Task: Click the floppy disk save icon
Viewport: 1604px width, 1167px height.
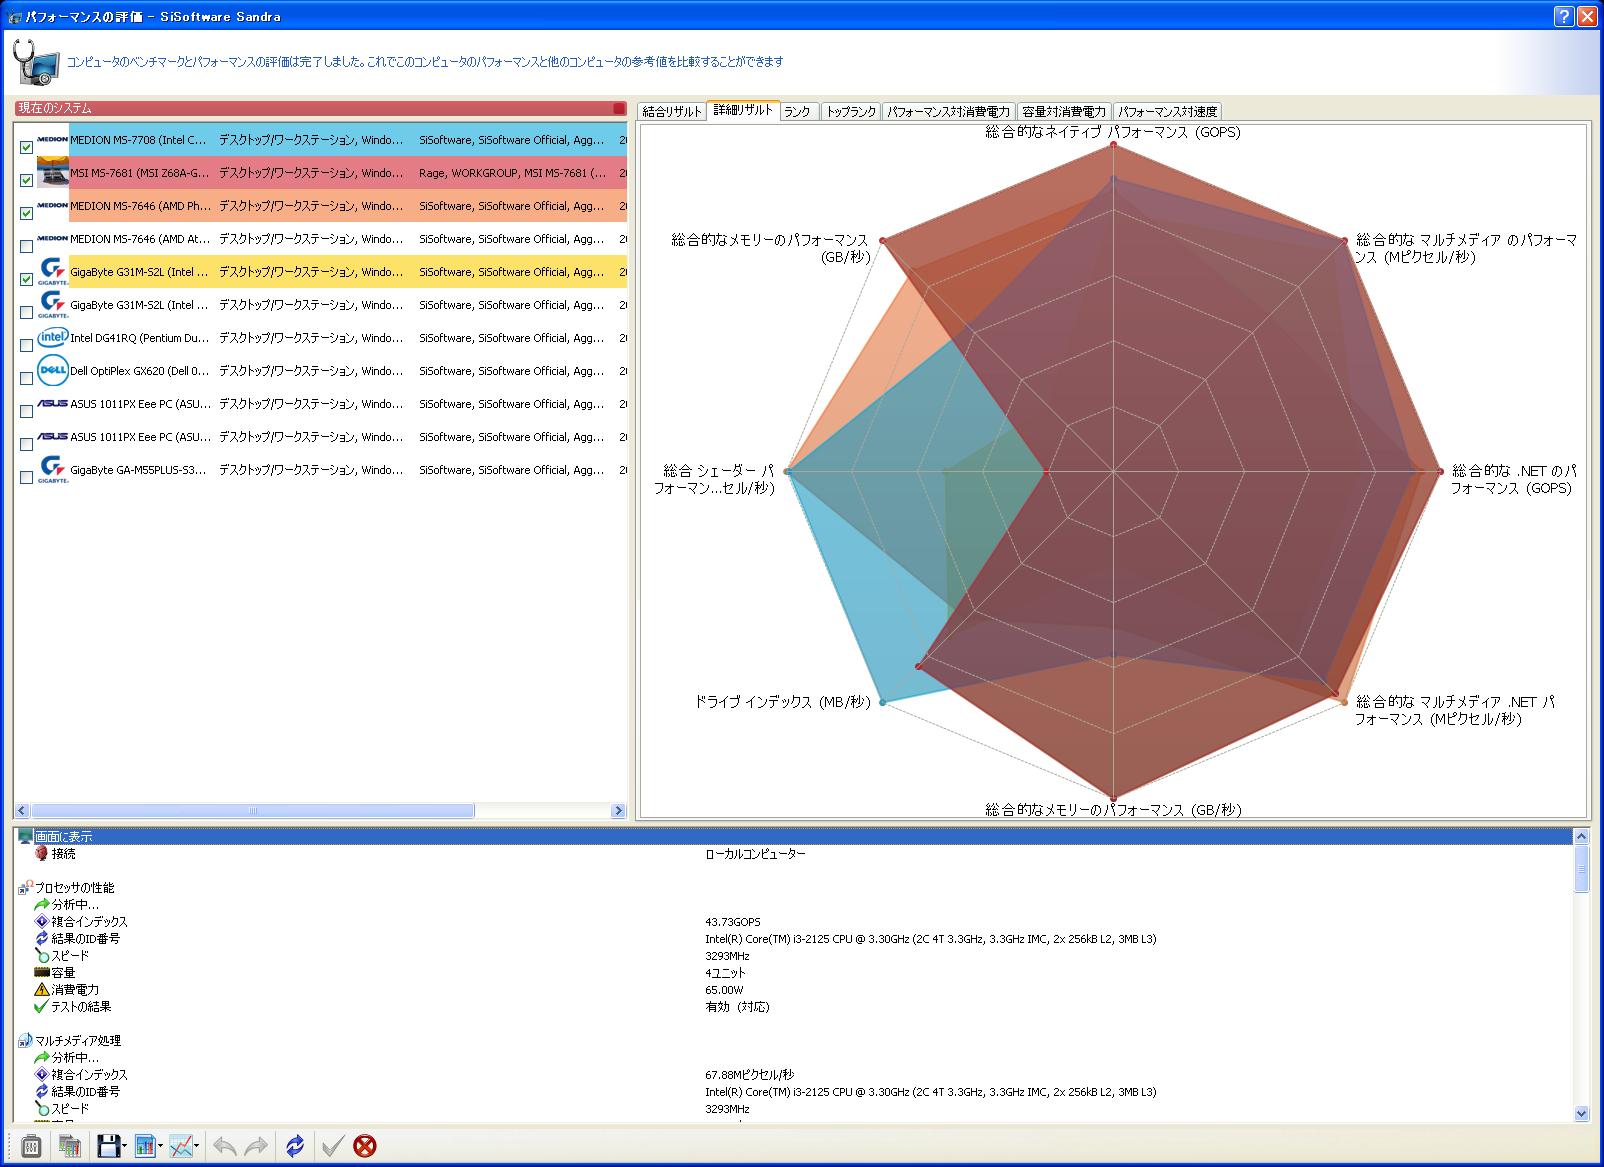Action: tap(108, 1146)
